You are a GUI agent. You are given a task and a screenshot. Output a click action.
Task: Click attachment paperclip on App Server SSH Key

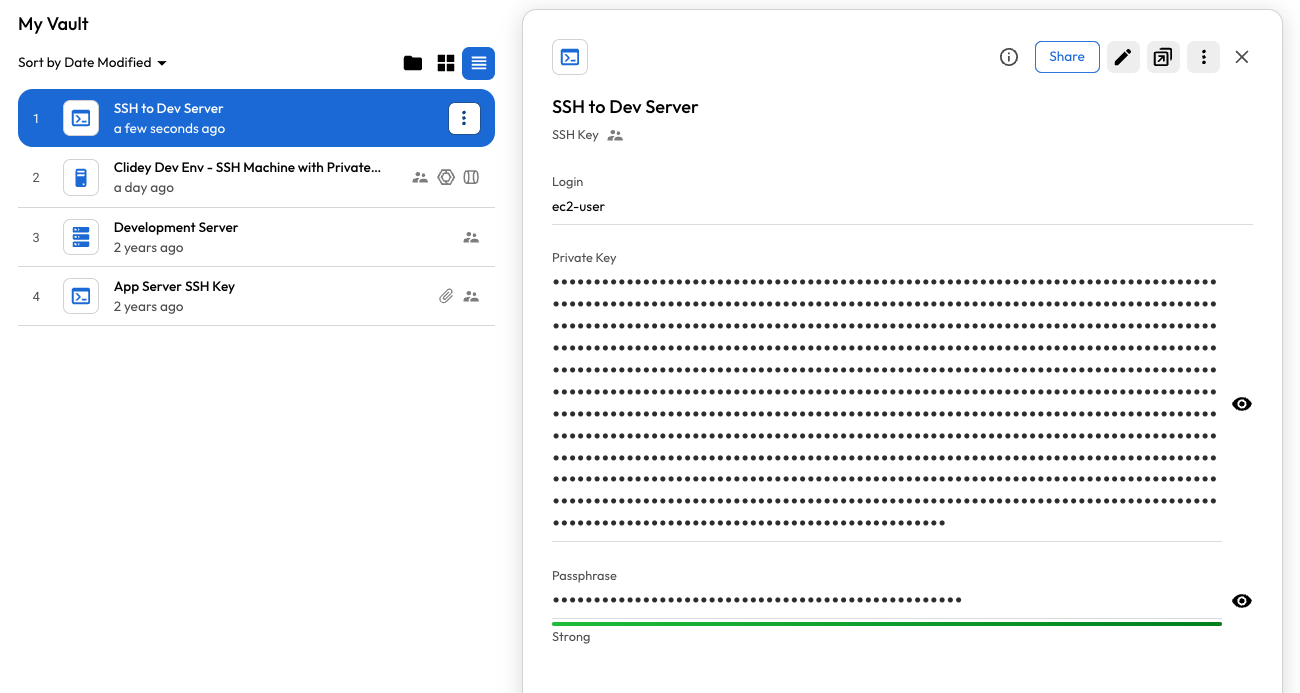pyautogui.click(x=446, y=296)
